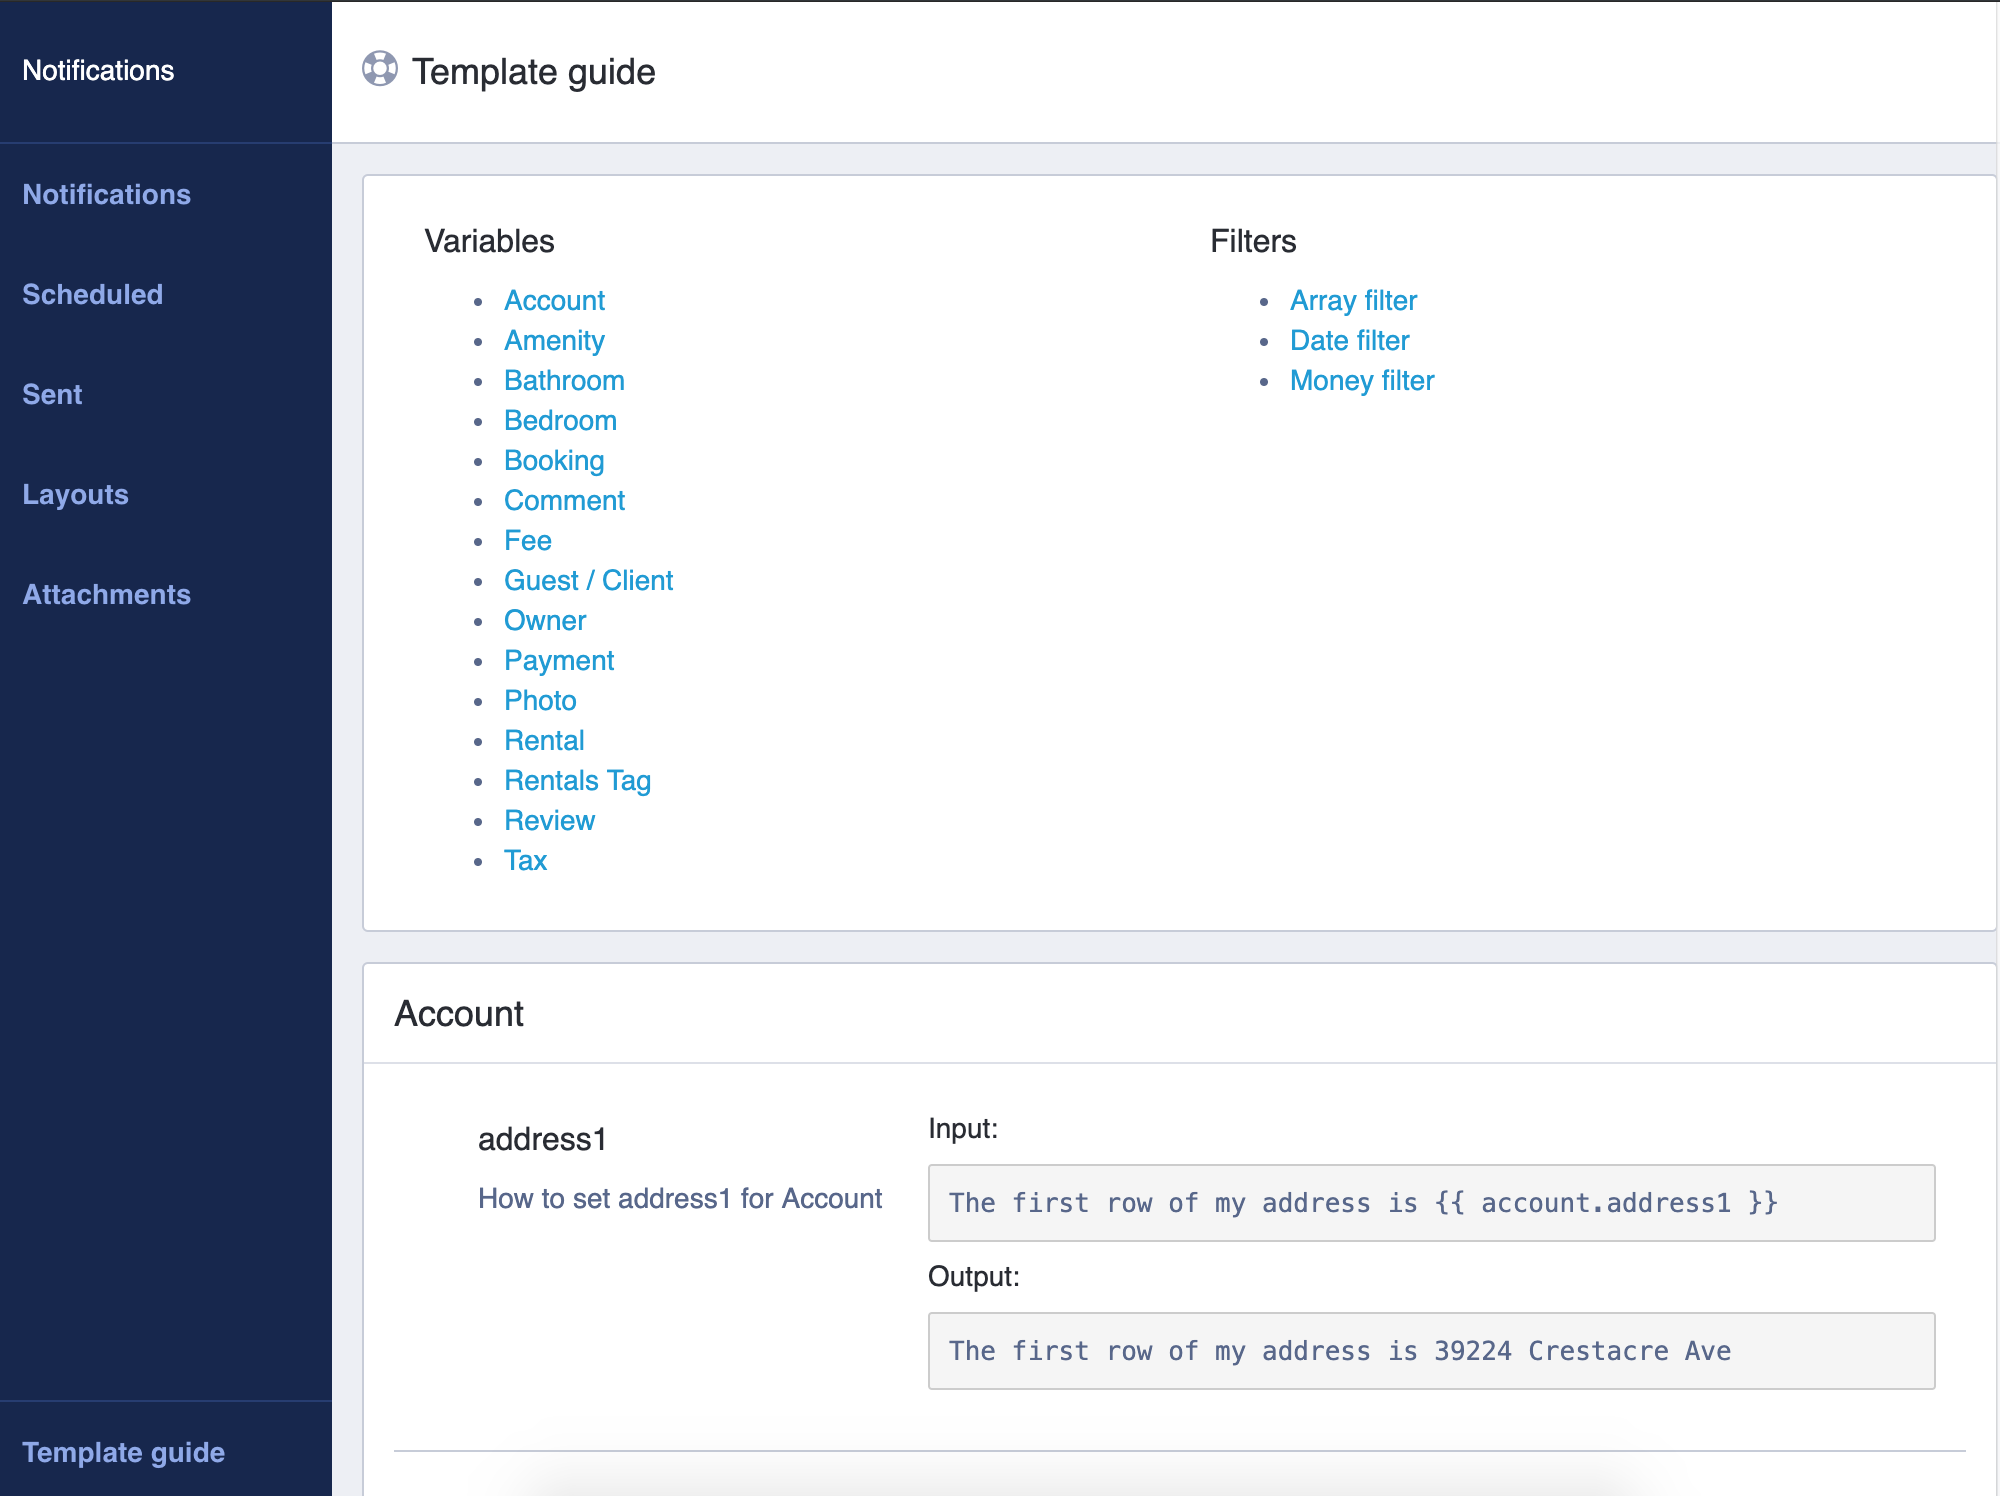Click the Money filter link
This screenshot has height=1496, width=2000.
pyautogui.click(x=1361, y=380)
